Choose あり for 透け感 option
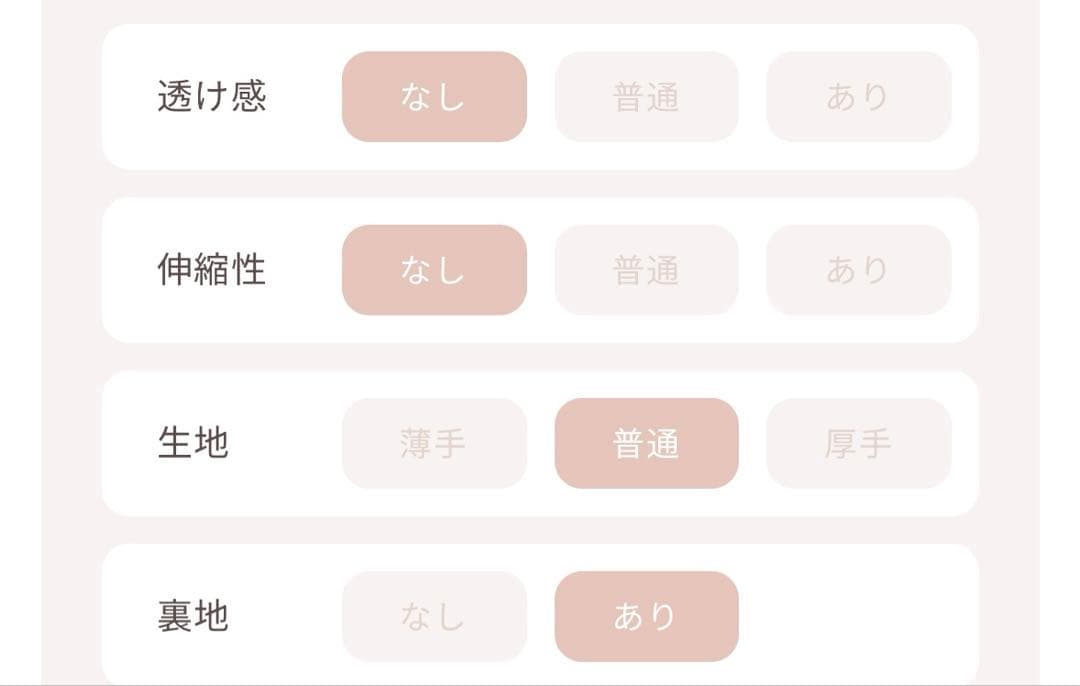 859,96
